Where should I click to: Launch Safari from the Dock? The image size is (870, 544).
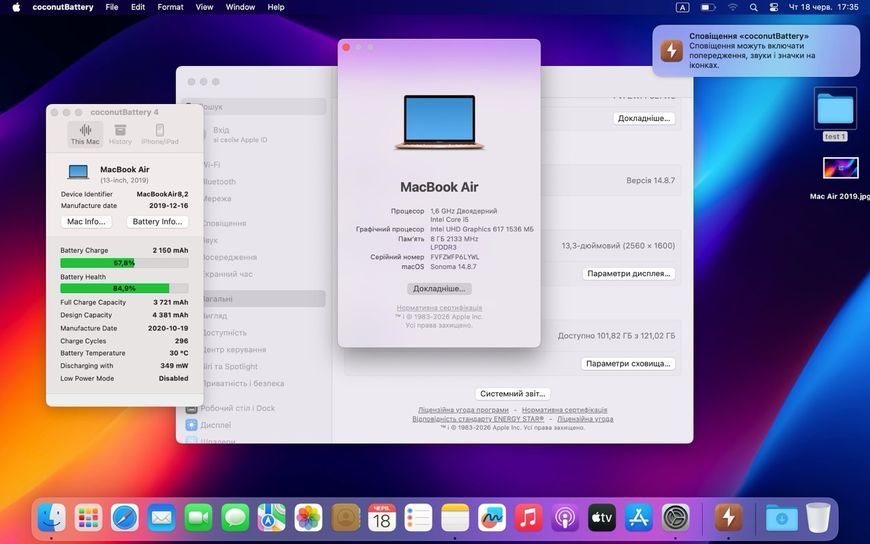click(x=125, y=517)
